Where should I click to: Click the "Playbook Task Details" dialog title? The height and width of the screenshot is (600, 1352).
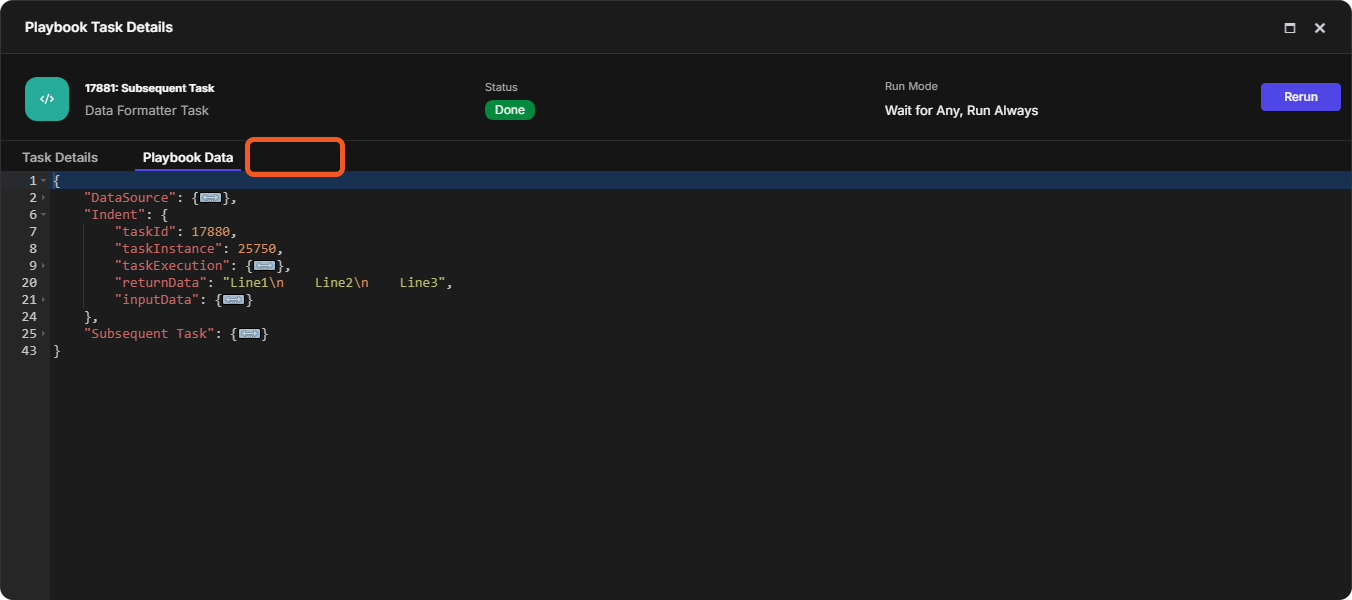point(99,27)
